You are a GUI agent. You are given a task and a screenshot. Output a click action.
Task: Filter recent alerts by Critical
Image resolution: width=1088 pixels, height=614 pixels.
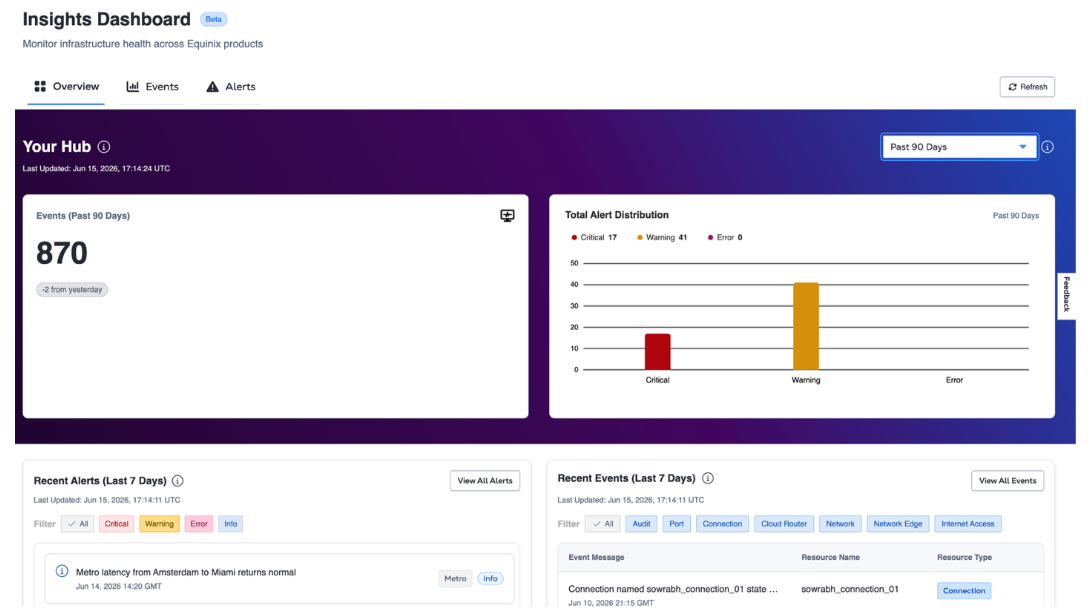click(x=117, y=524)
